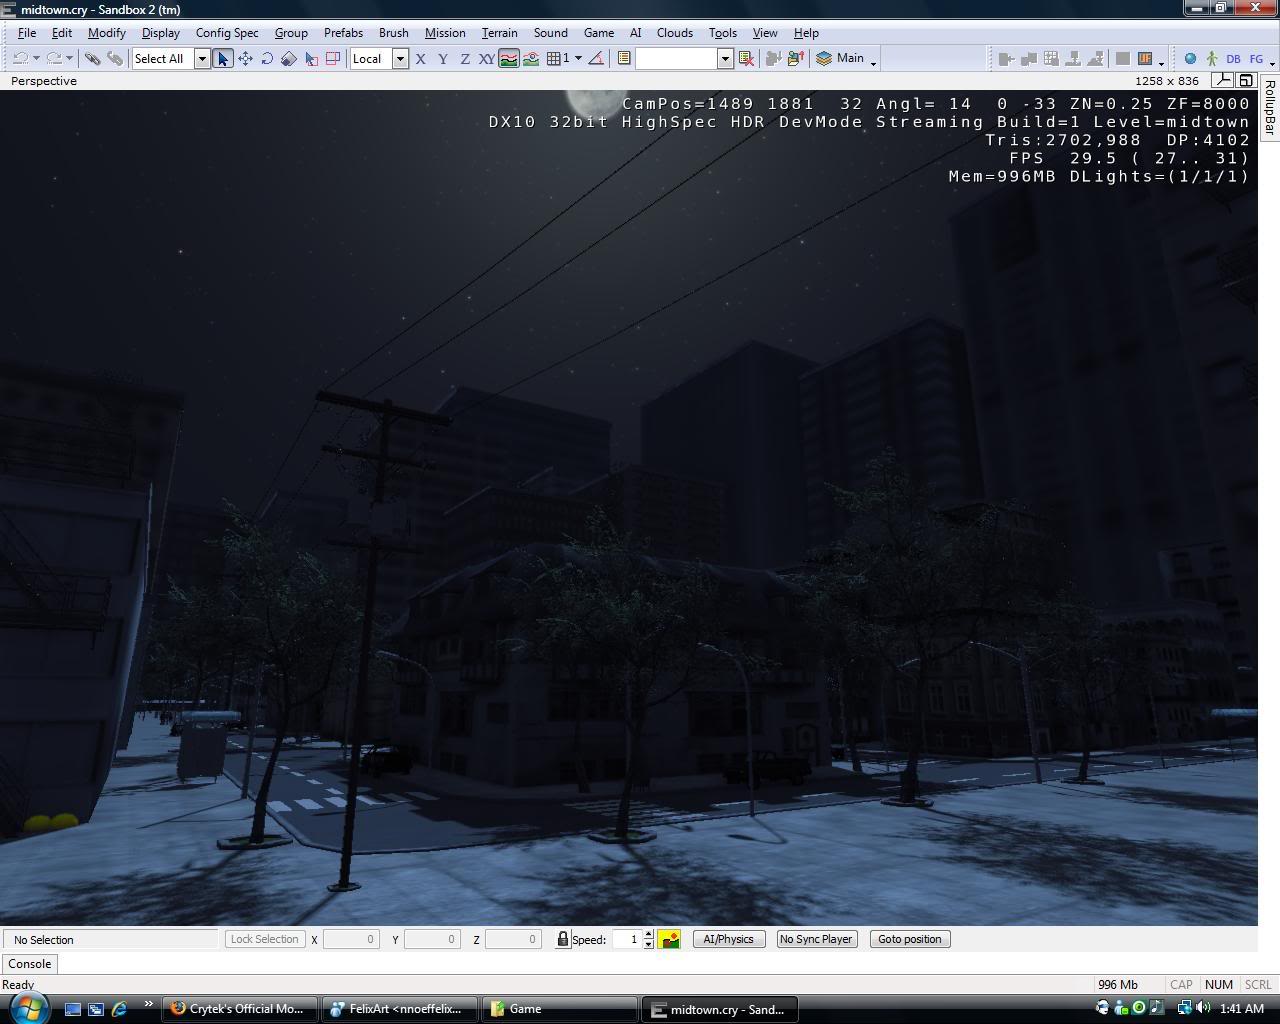Click the X coordinate field
The height and width of the screenshot is (1024, 1280).
coord(351,939)
